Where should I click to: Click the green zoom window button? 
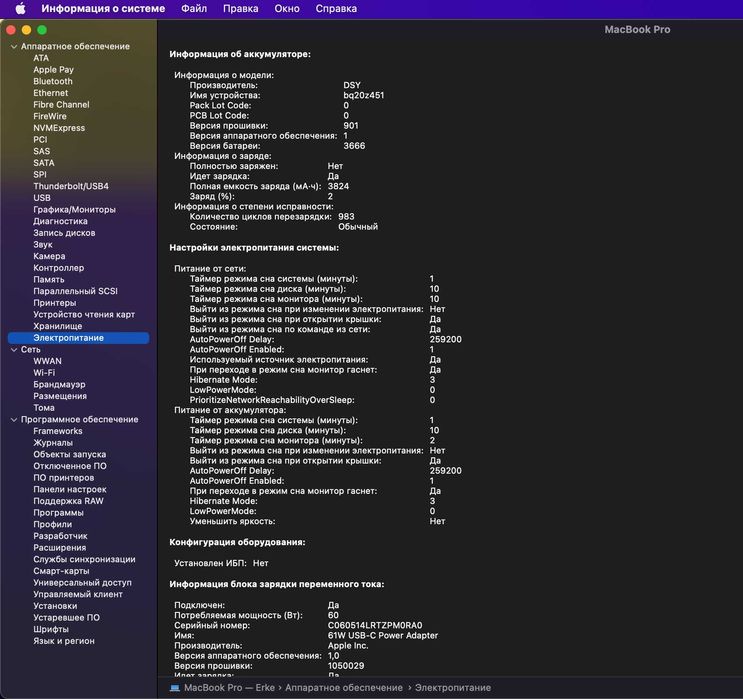click(42, 30)
